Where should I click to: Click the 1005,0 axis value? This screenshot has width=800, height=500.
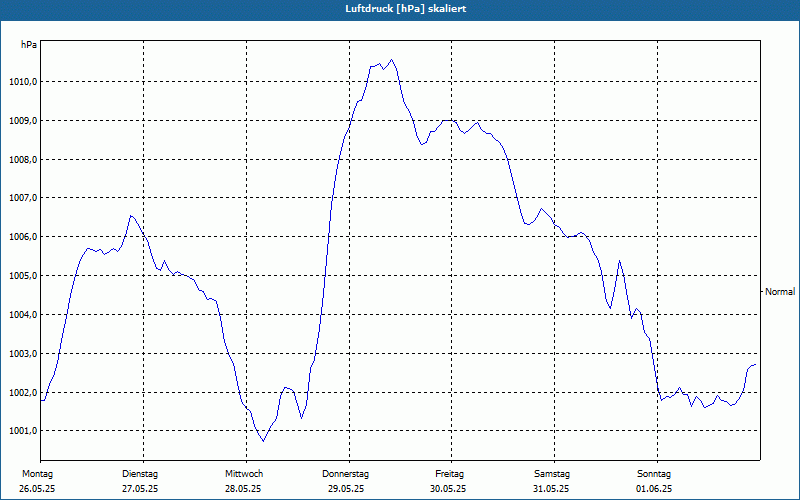23,276
